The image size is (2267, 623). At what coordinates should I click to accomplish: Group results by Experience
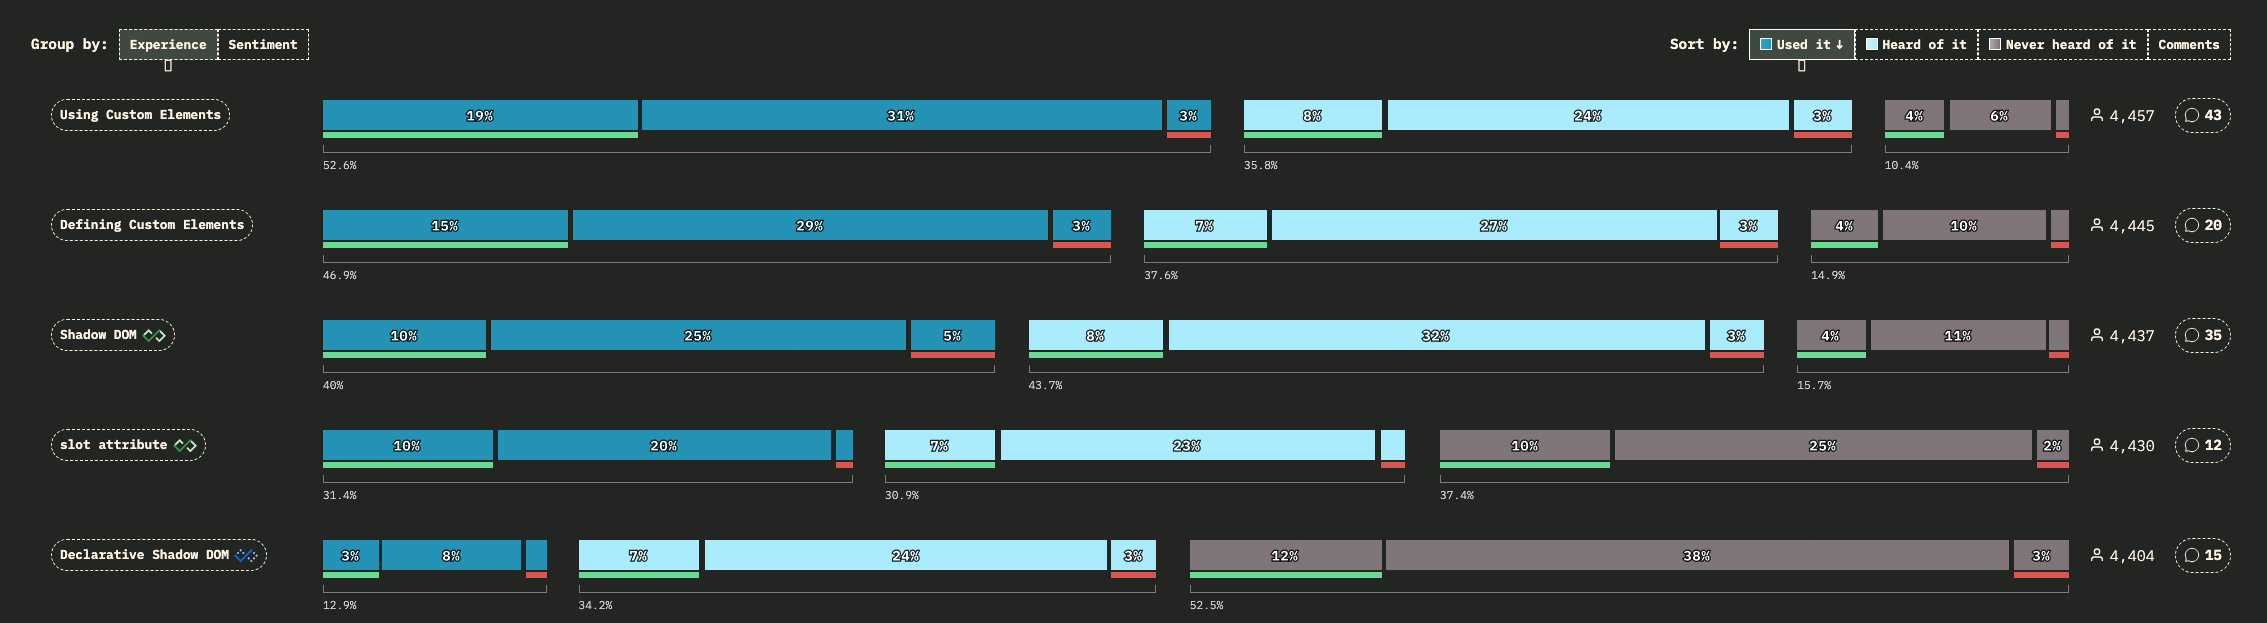pos(168,44)
